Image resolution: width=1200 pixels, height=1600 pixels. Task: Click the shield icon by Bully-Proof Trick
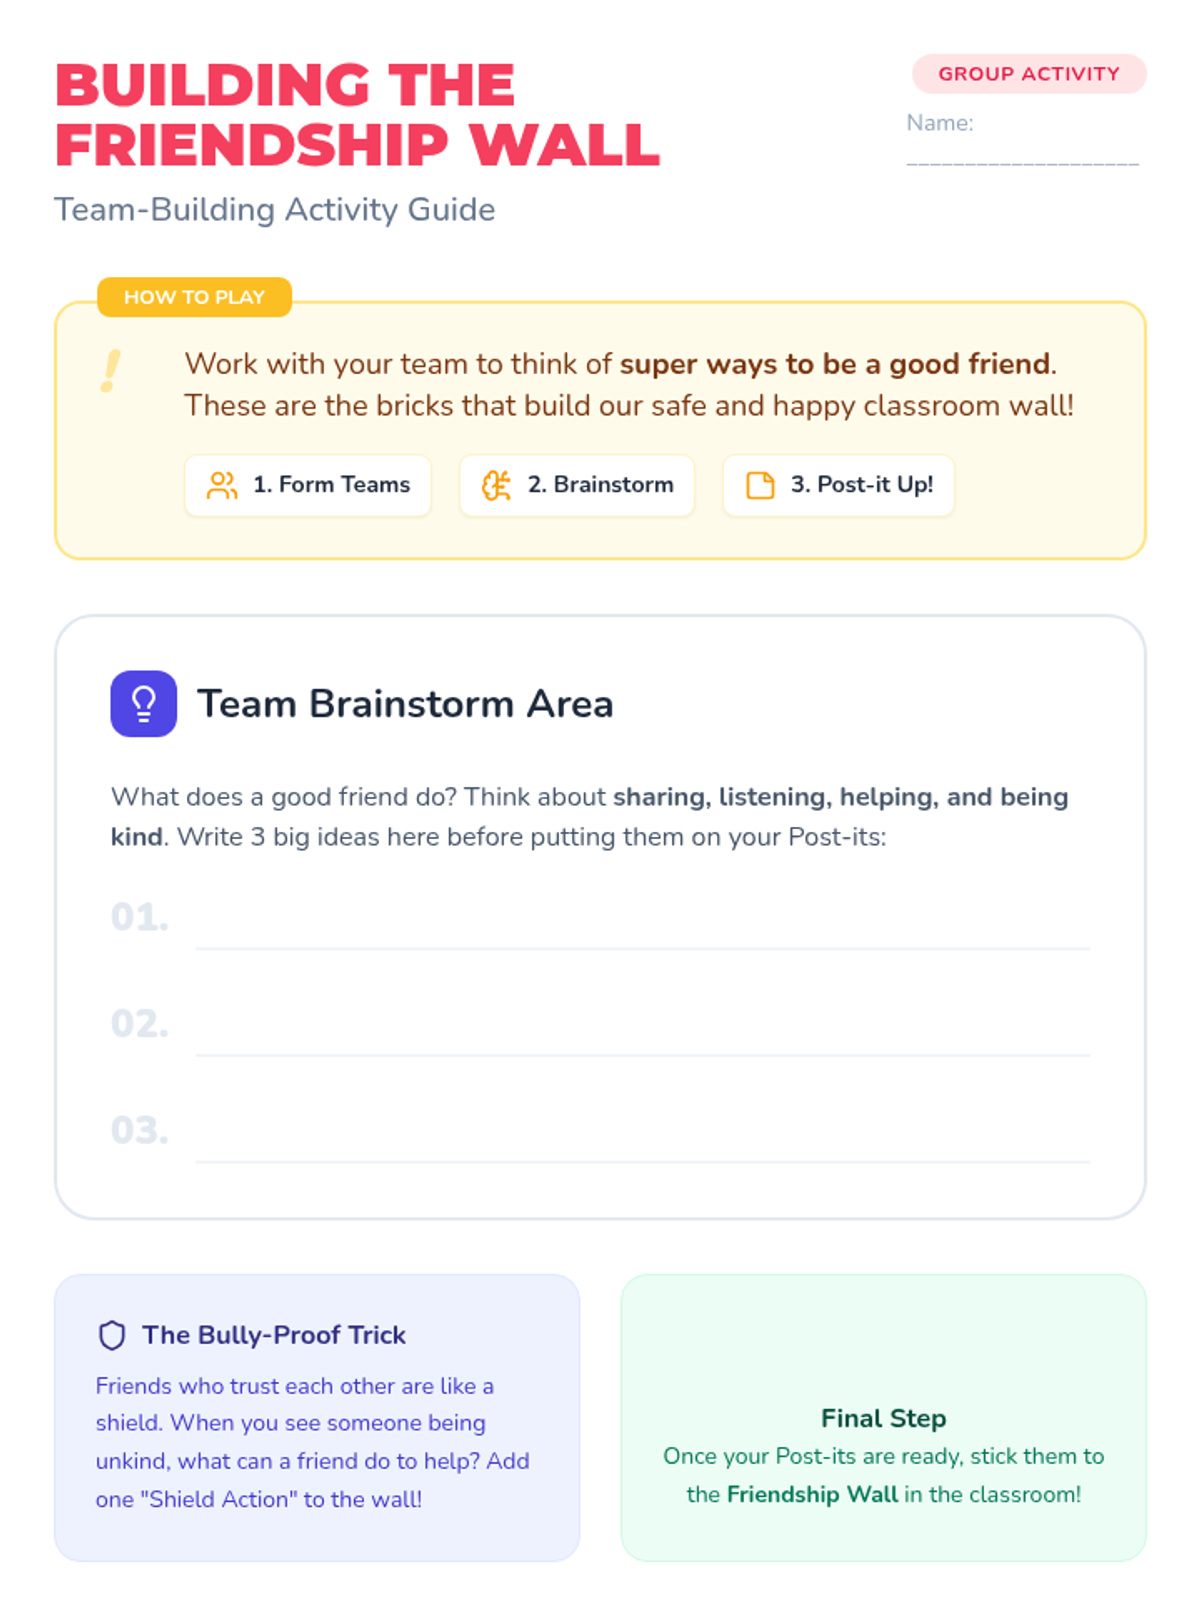[x=112, y=1335]
